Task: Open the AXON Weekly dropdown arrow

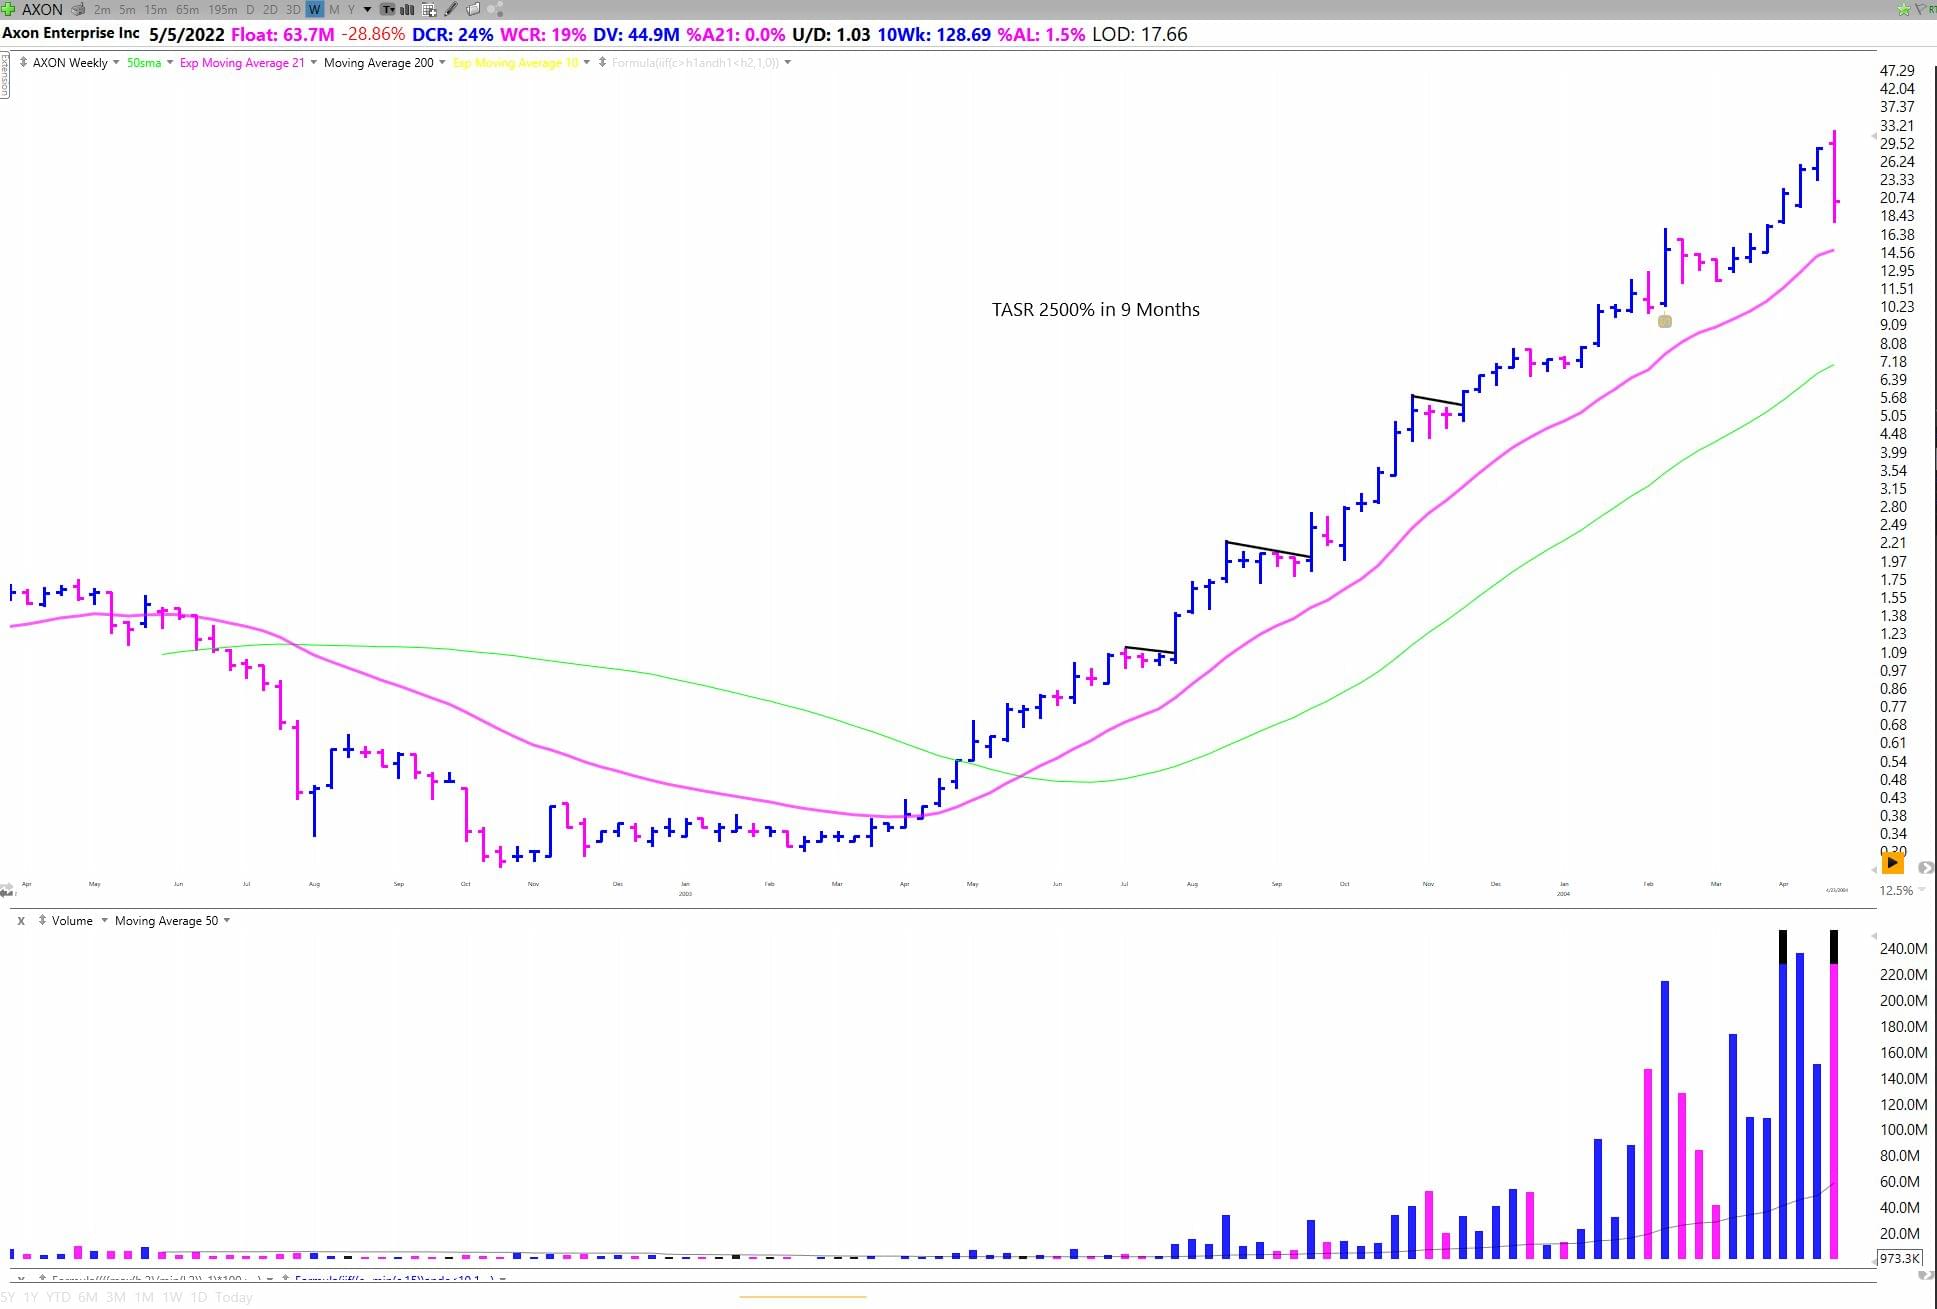Action: pyautogui.click(x=116, y=62)
